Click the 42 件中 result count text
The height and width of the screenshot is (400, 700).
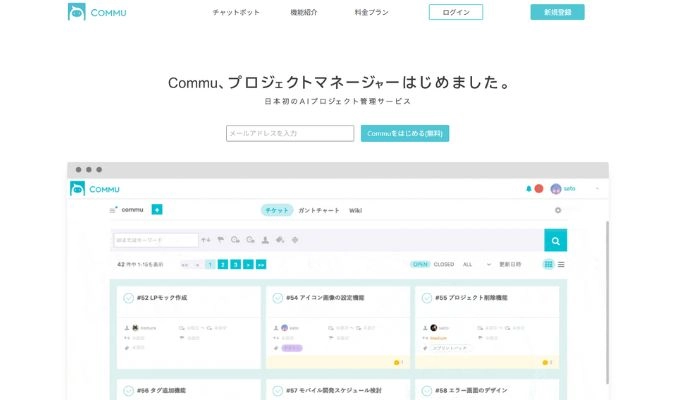pos(140,264)
